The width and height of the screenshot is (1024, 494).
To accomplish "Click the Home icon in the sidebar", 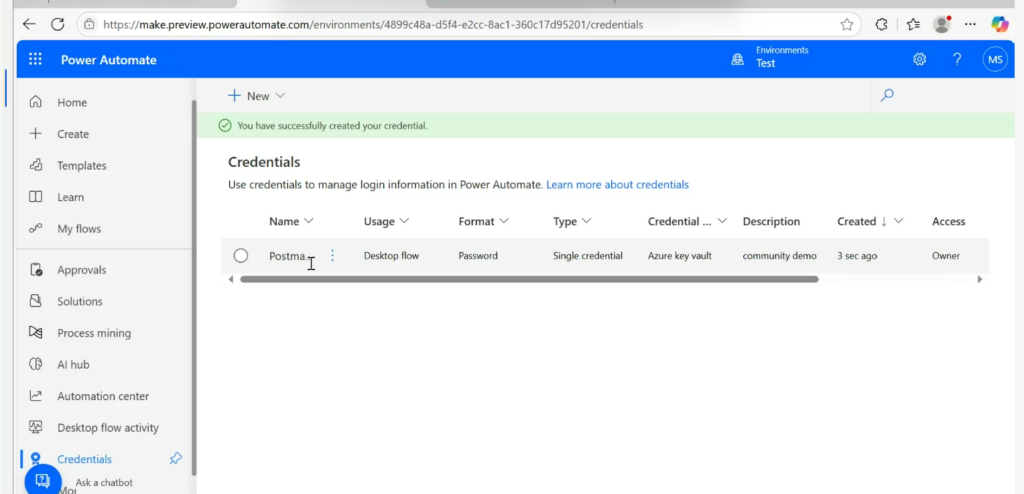I will [x=36, y=102].
